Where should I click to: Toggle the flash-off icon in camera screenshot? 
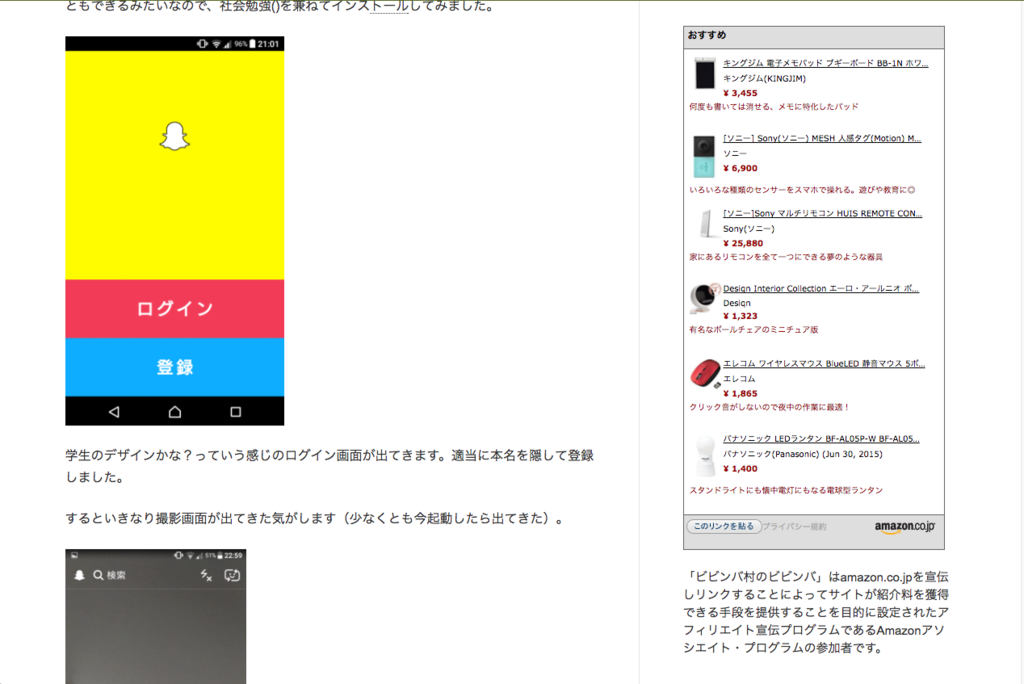[x=206, y=575]
